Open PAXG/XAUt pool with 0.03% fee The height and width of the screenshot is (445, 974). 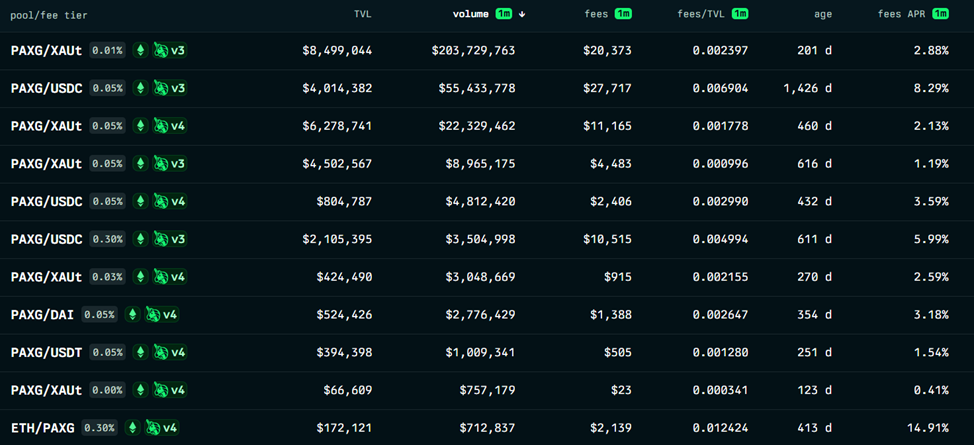point(47,277)
